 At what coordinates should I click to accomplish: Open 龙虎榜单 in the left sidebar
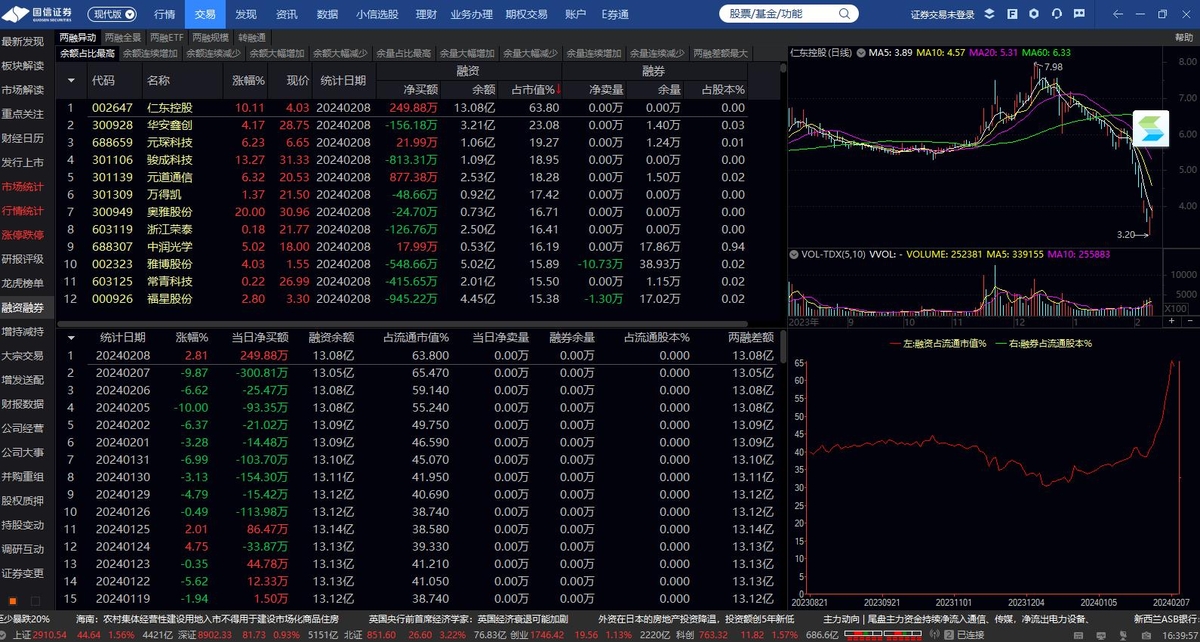click(22, 283)
